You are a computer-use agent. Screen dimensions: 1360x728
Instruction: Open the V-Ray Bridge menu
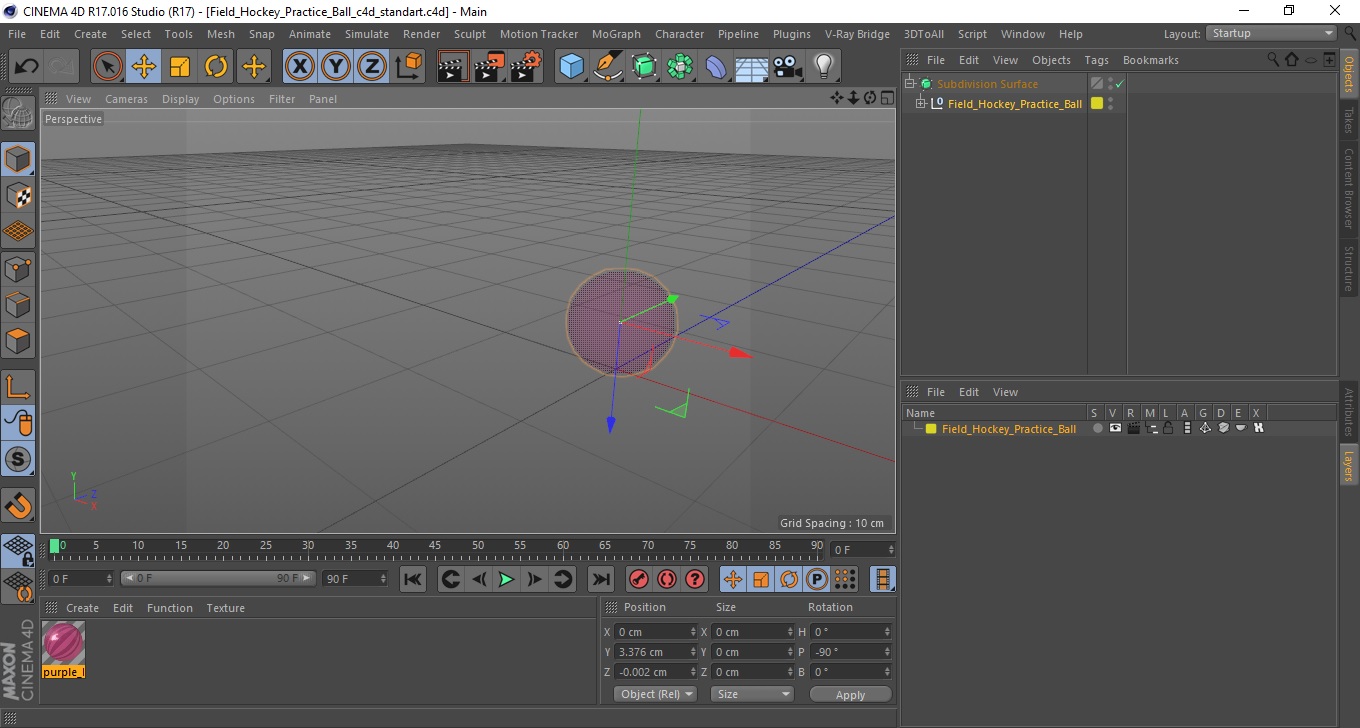857,34
